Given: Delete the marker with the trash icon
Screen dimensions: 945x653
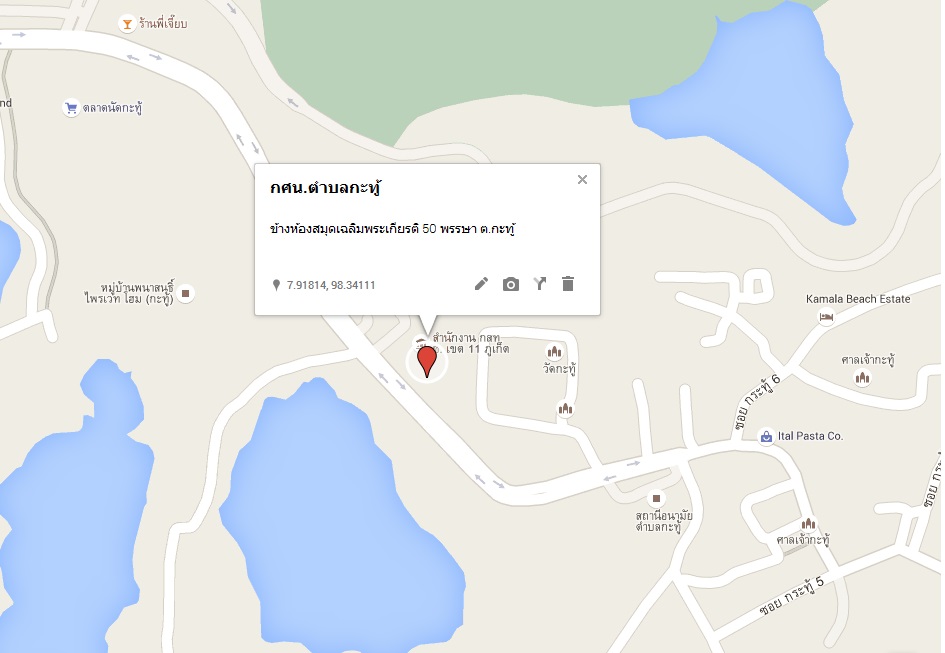Looking at the screenshot, I should [x=568, y=284].
